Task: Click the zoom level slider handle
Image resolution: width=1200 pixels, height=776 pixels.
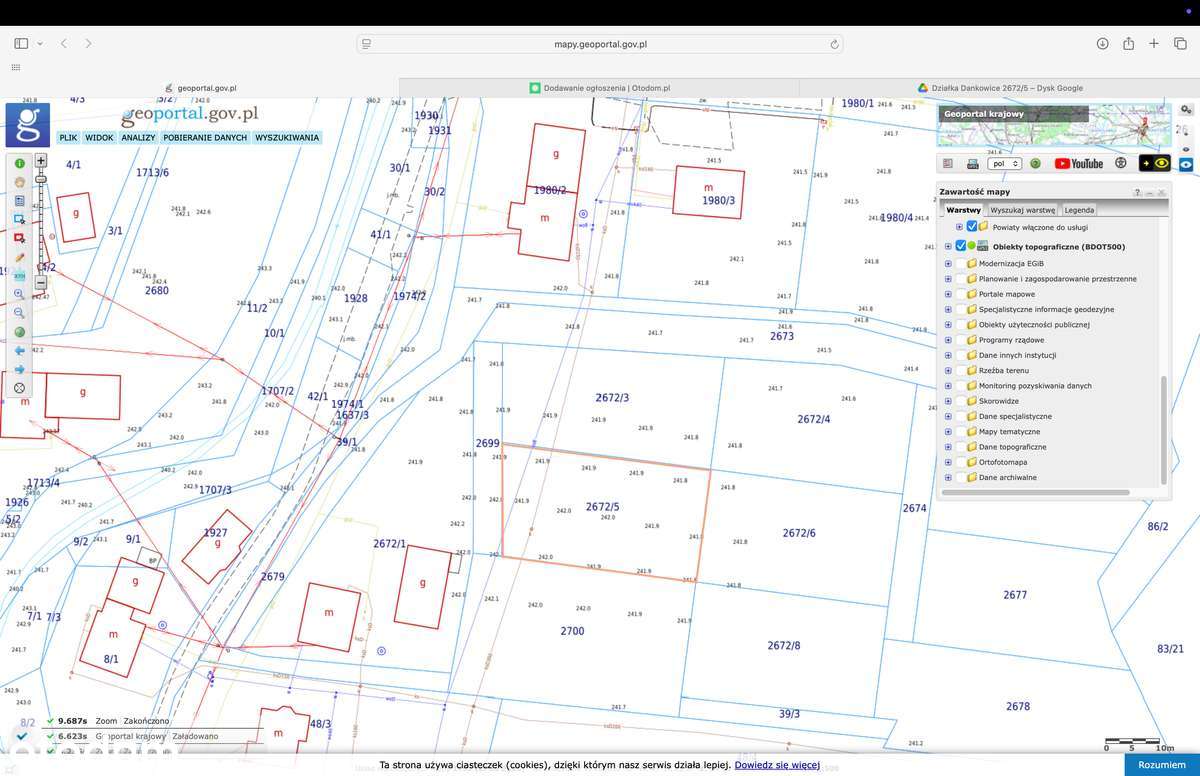Action: [x=41, y=178]
